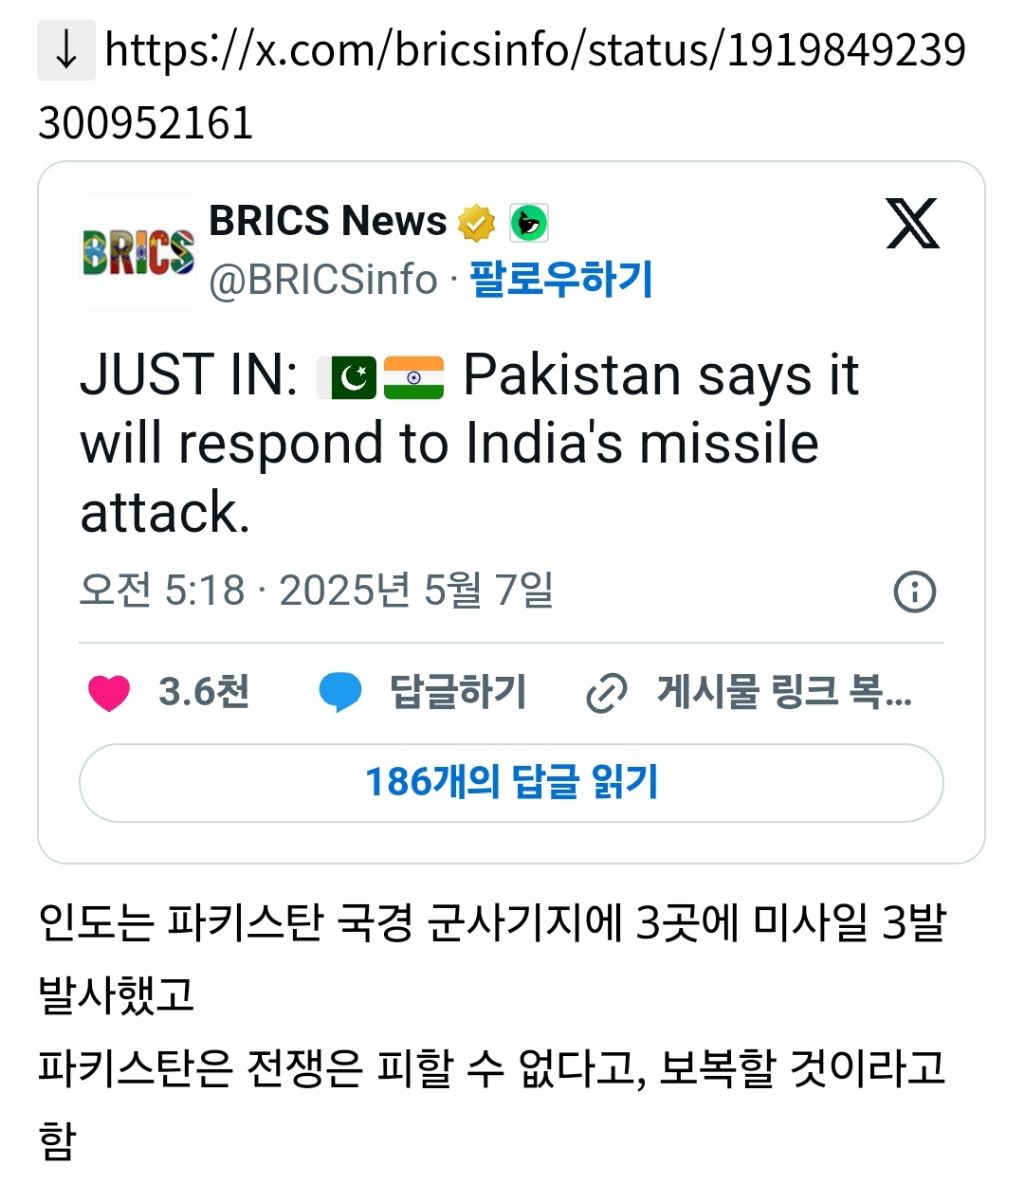The width and height of the screenshot is (1024, 1201).
Task: Follow BRICS News via 팔로우하기
Action: pyautogui.click(x=562, y=279)
